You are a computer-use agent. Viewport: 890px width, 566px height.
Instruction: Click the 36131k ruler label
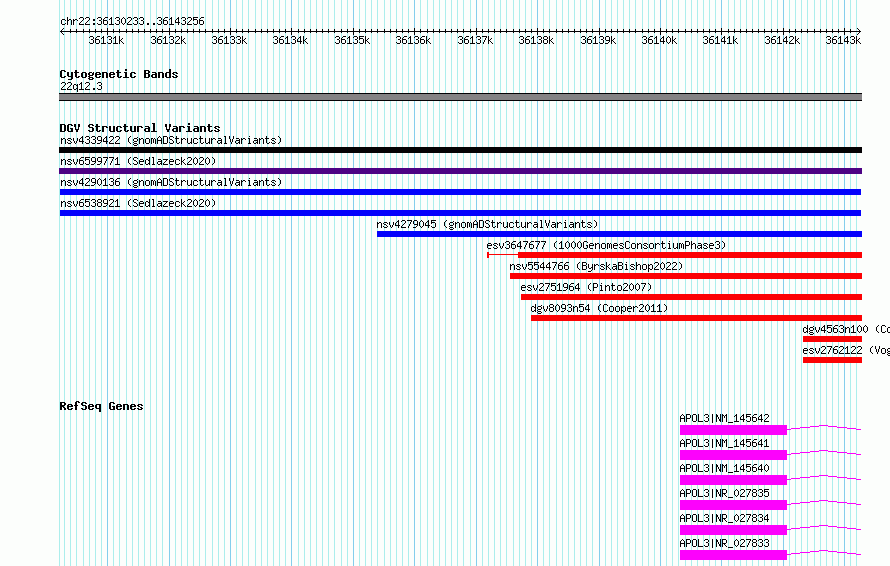coord(106,40)
